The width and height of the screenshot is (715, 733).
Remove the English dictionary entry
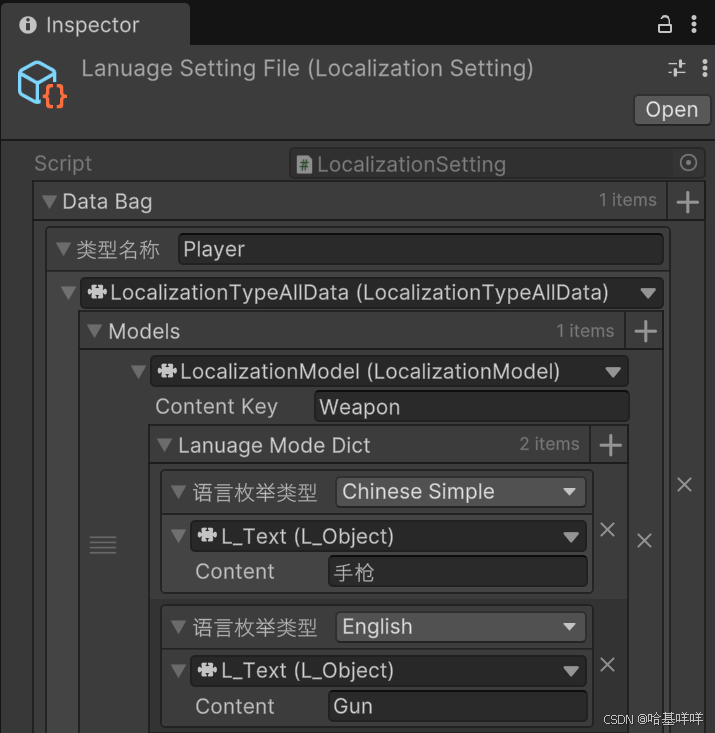coord(607,664)
